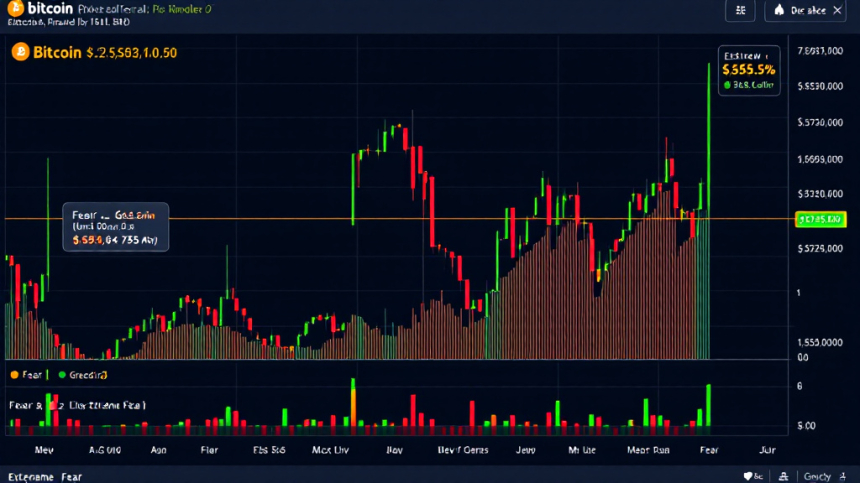Click the 1,555,0000 price axis value
This screenshot has height=483, width=860.
(820, 343)
